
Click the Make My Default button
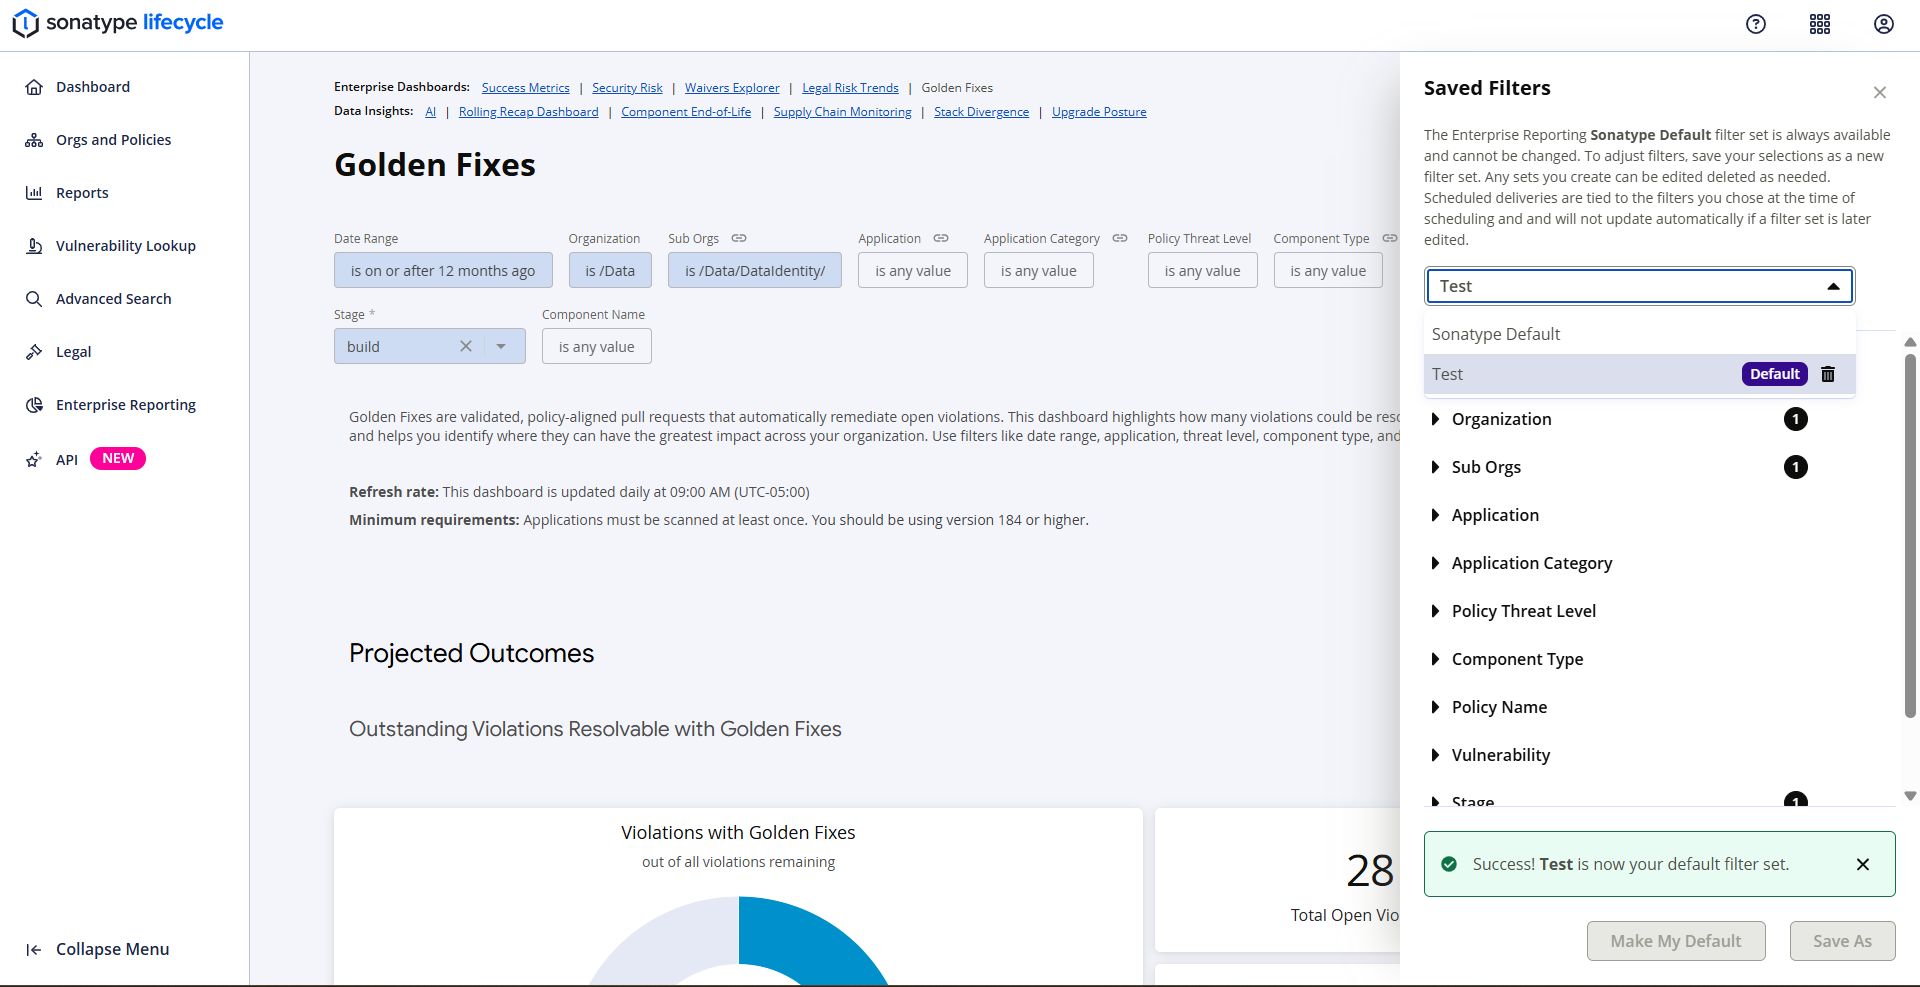[x=1676, y=941]
